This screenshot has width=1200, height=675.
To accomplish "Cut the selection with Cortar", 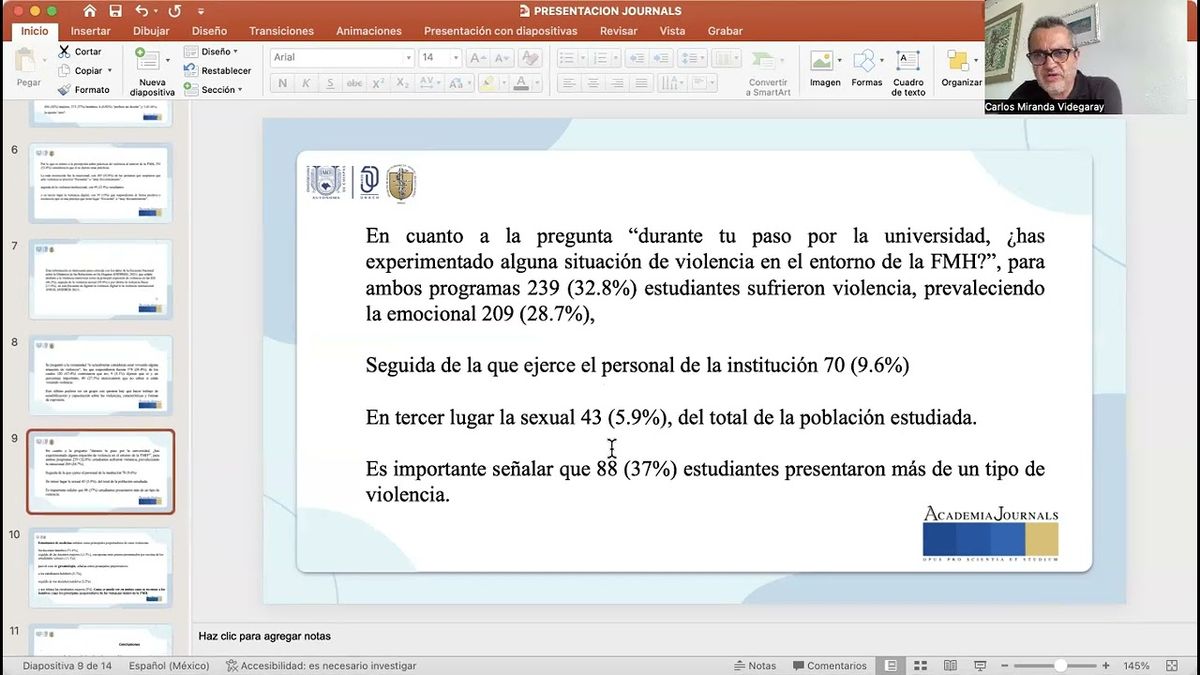I will 79,51.
